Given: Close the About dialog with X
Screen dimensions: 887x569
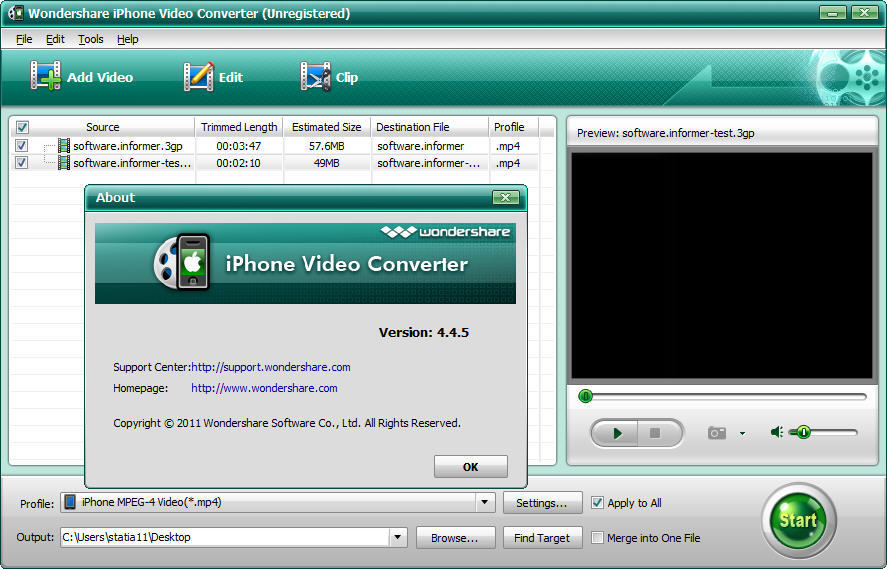Looking at the screenshot, I should [x=506, y=197].
